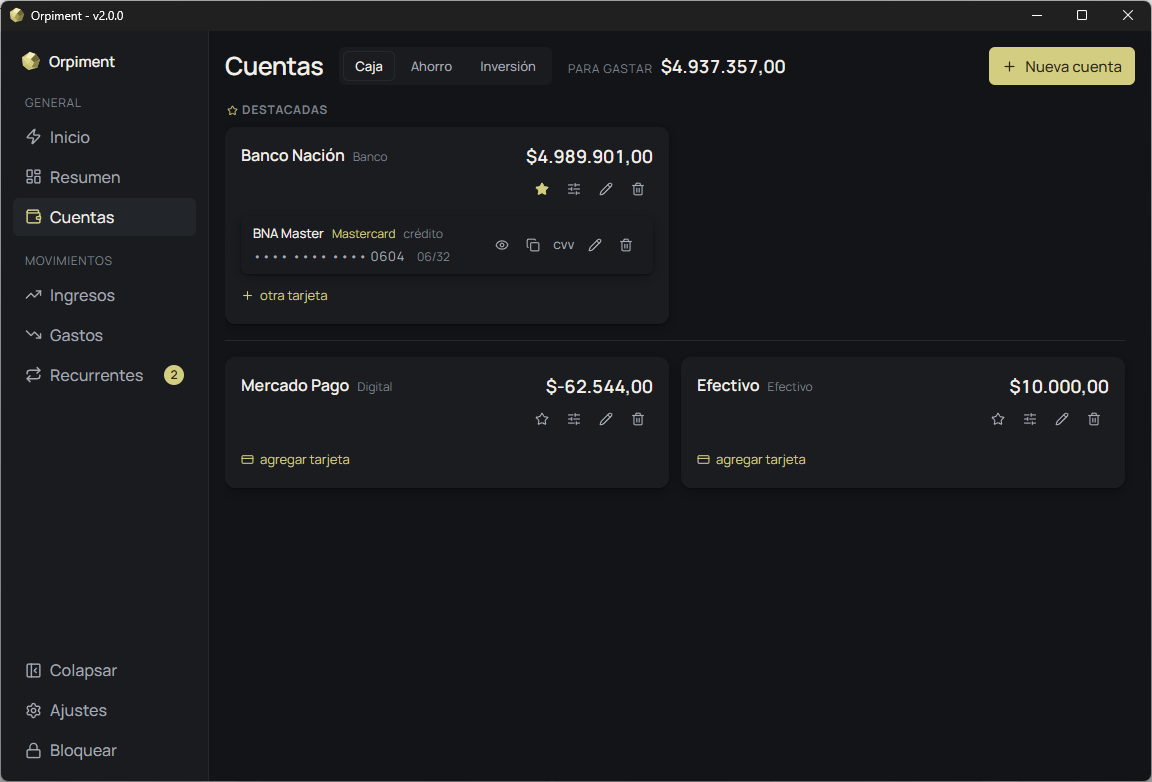
Task: Open adjust settings for Efectivo
Action: pyautogui.click(x=1030, y=419)
